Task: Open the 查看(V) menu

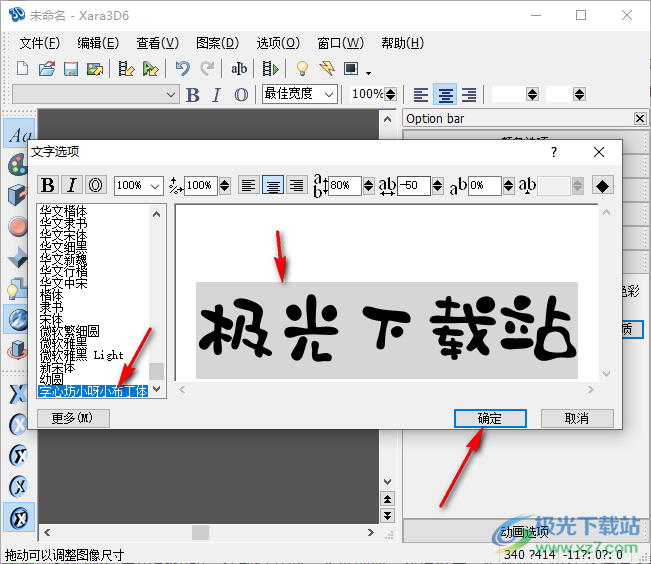Action: pyautogui.click(x=158, y=43)
